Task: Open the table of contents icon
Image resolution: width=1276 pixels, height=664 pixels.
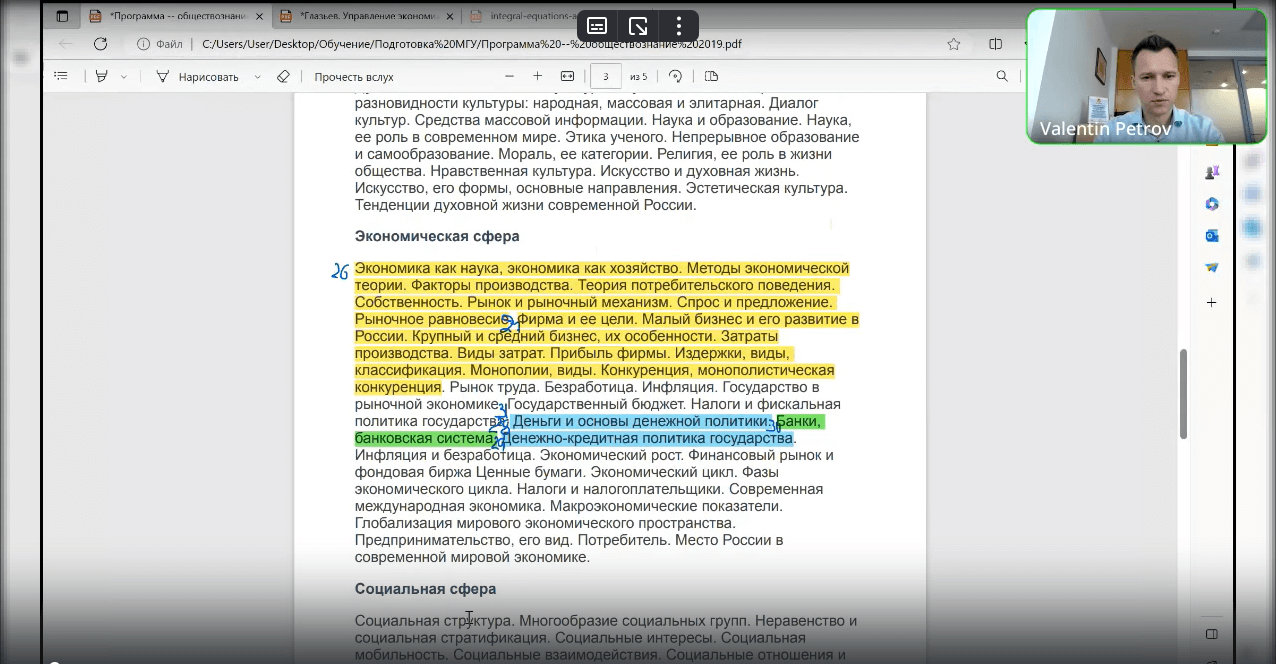Action: click(62, 76)
